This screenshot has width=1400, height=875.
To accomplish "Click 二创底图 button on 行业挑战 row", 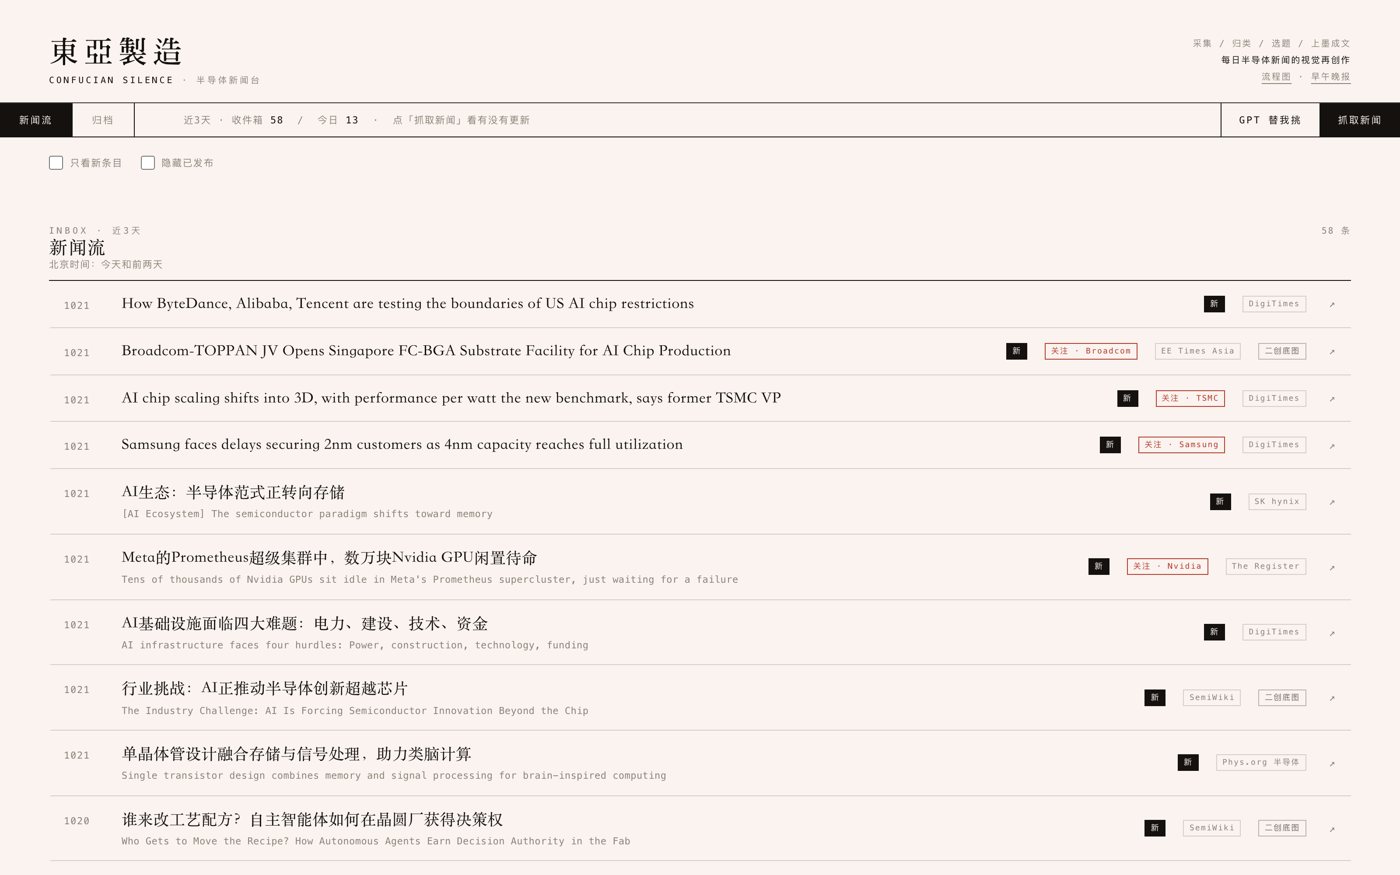I will point(1282,698).
